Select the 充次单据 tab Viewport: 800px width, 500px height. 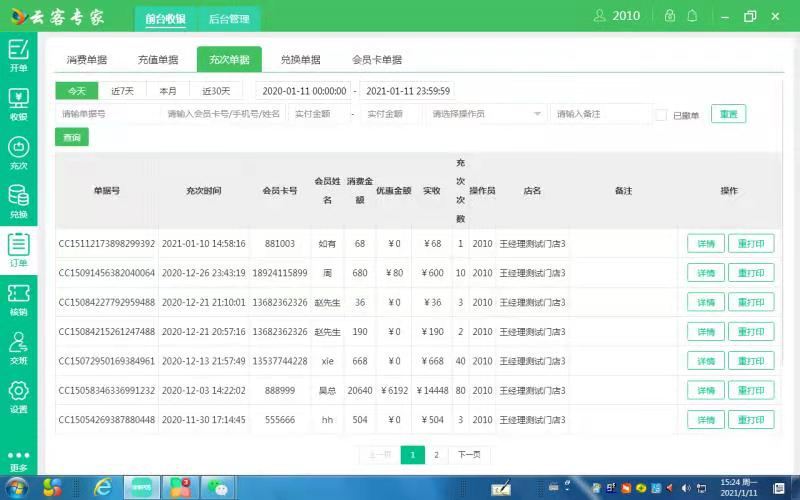229,60
